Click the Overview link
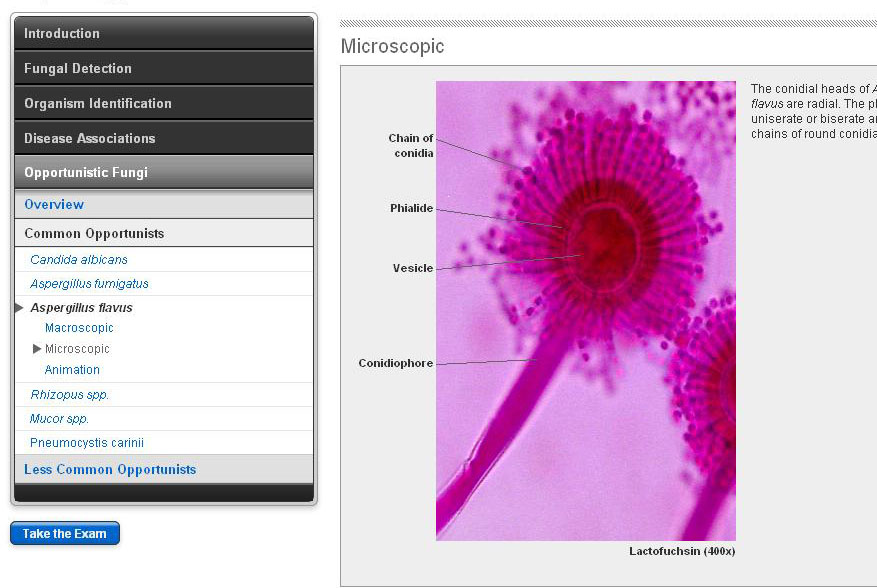 pyautogui.click(x=54, y=205)
